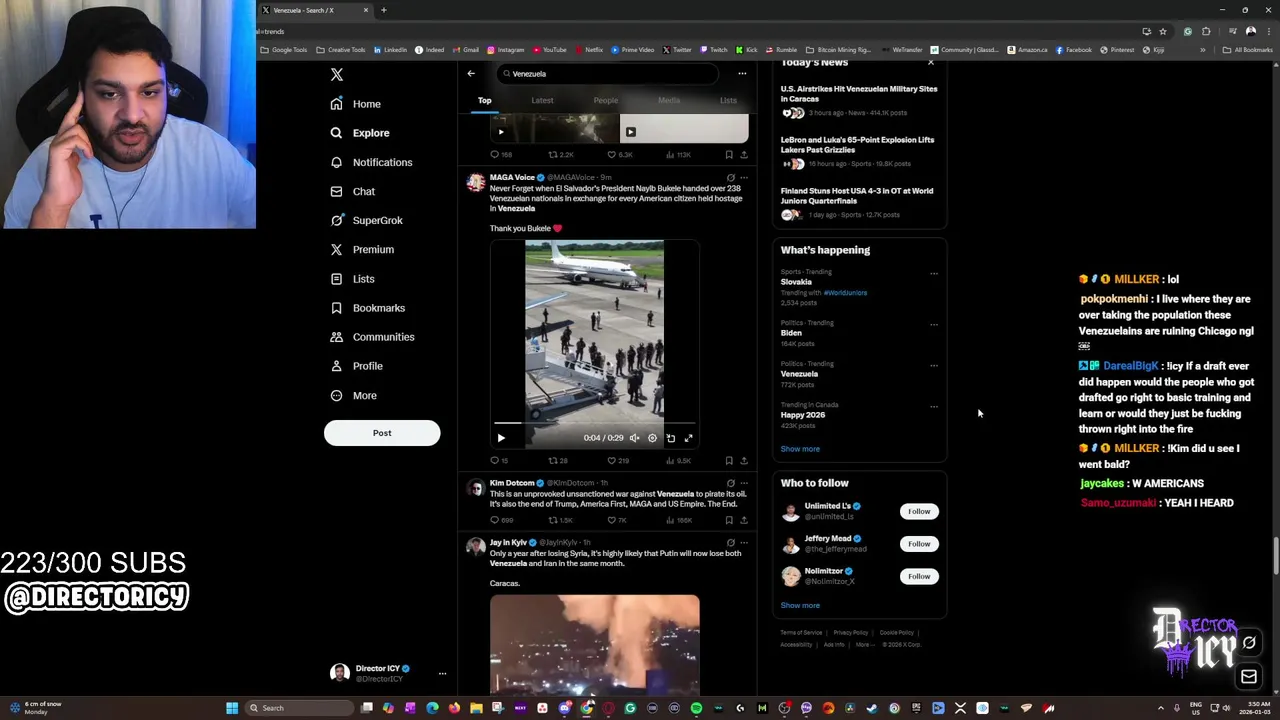Bookmark the Kim Dotcom post
The image size is (1280, 720).
728,520
